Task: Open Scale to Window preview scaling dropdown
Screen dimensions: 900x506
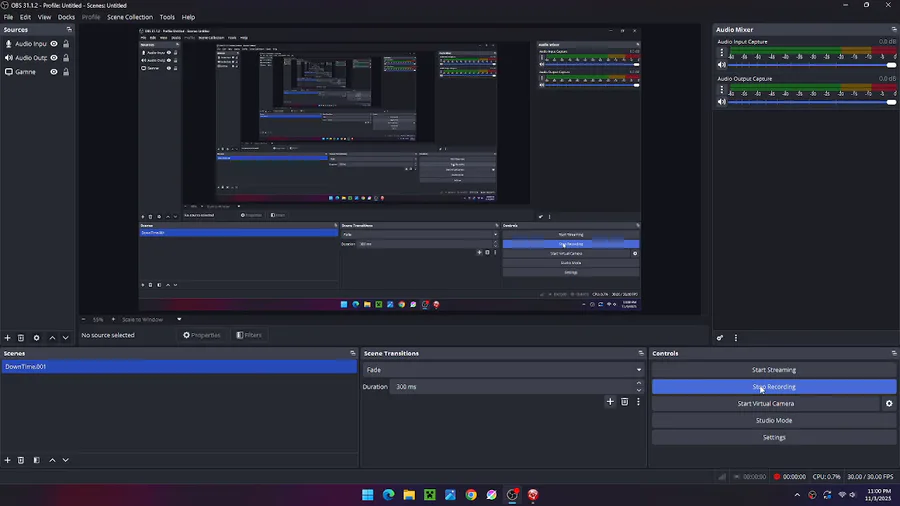Action: click(x=152, y=320)
